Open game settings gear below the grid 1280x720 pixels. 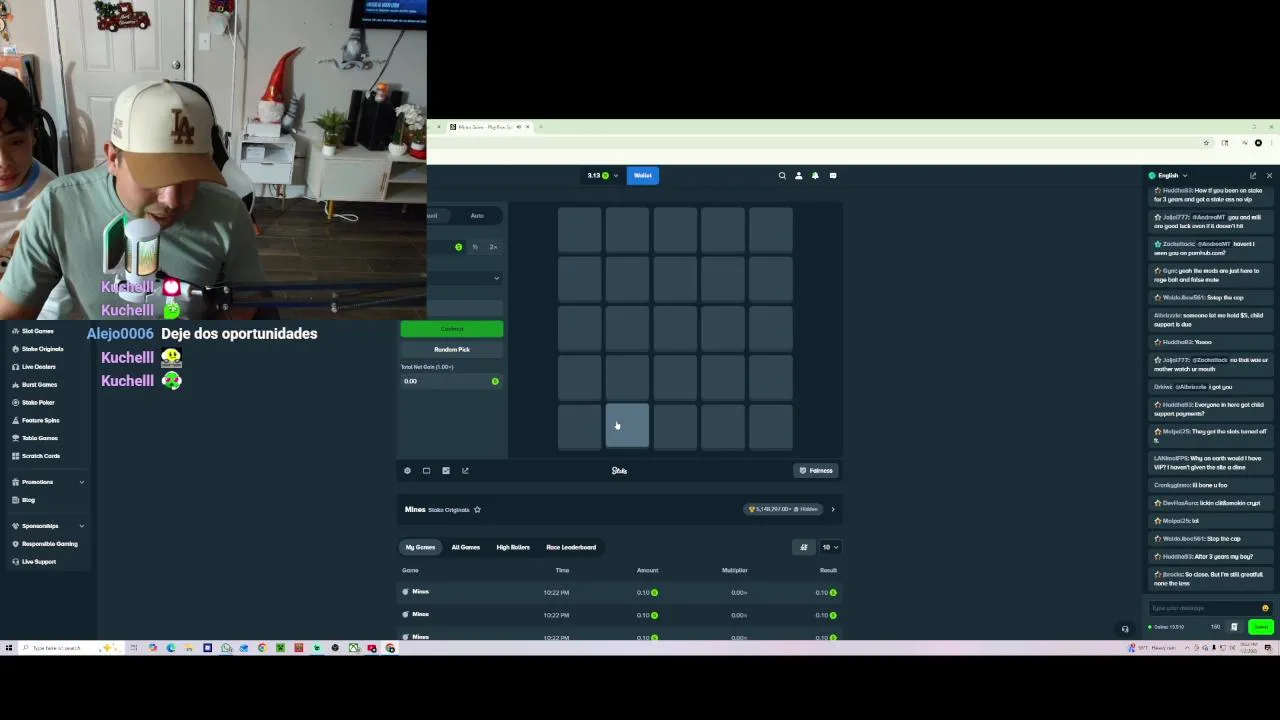click(x=407, y=471)
